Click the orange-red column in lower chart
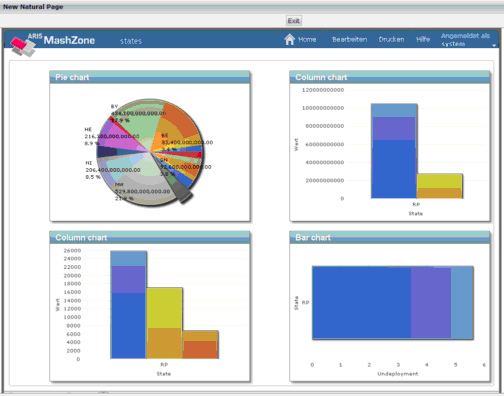This screenshot has width=504, height=396. 200,350
